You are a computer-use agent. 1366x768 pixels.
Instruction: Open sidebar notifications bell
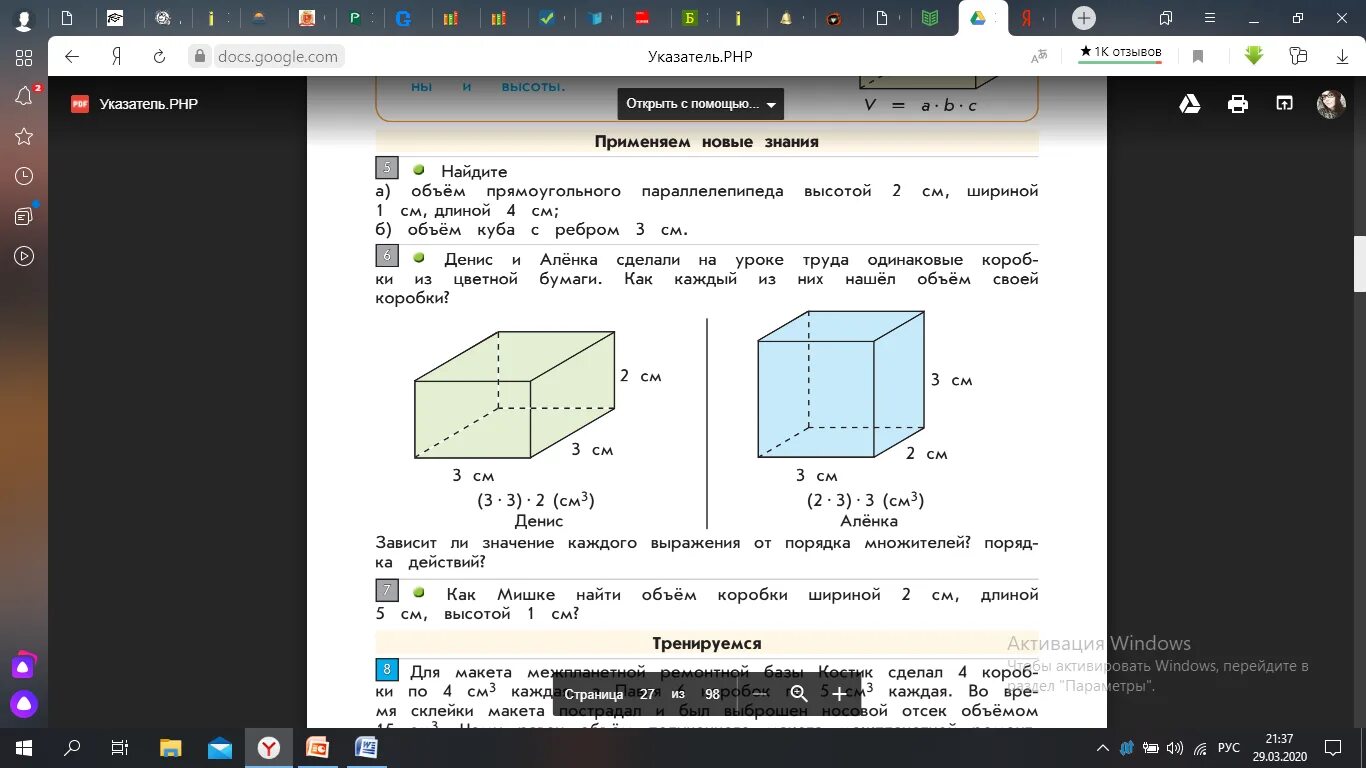click(x=24, y=96)
